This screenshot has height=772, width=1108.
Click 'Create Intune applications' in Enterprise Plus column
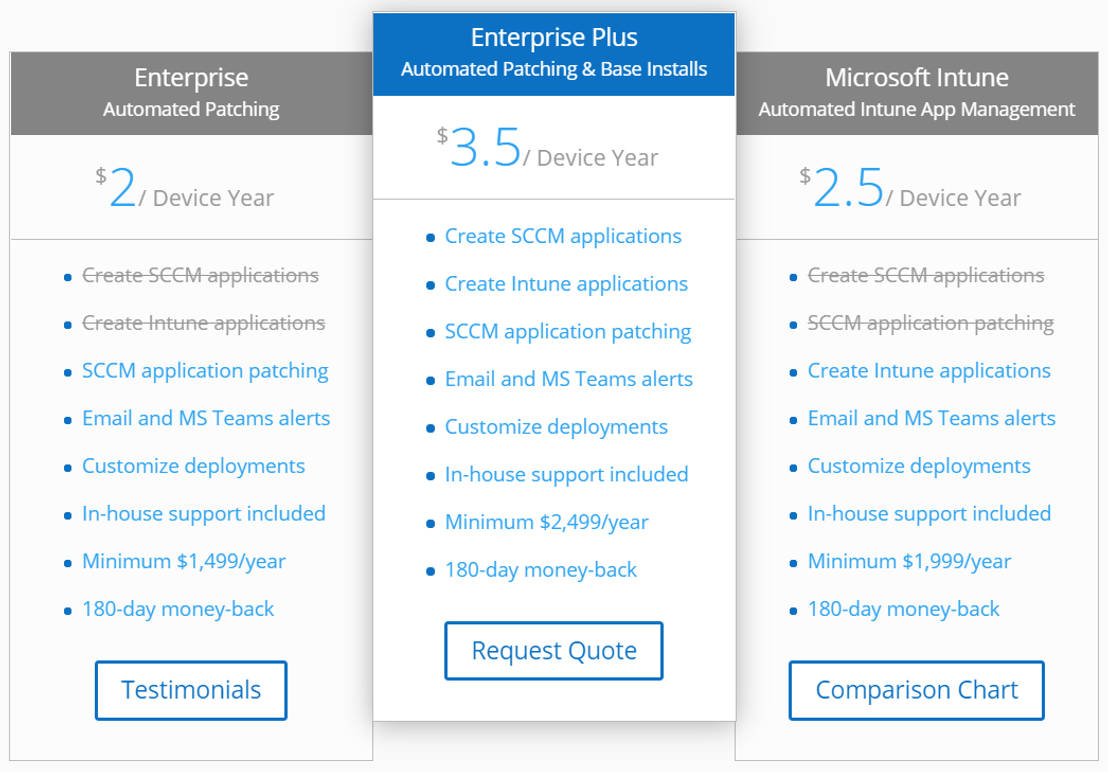coord(566,284)
